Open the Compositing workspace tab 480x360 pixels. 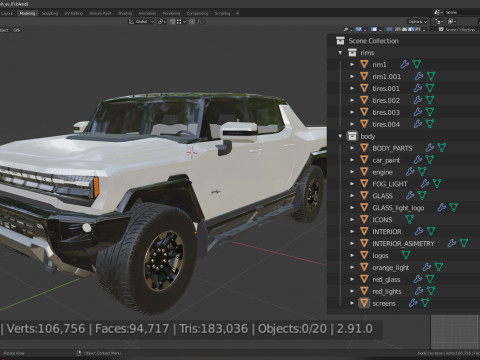click(197, 13)
